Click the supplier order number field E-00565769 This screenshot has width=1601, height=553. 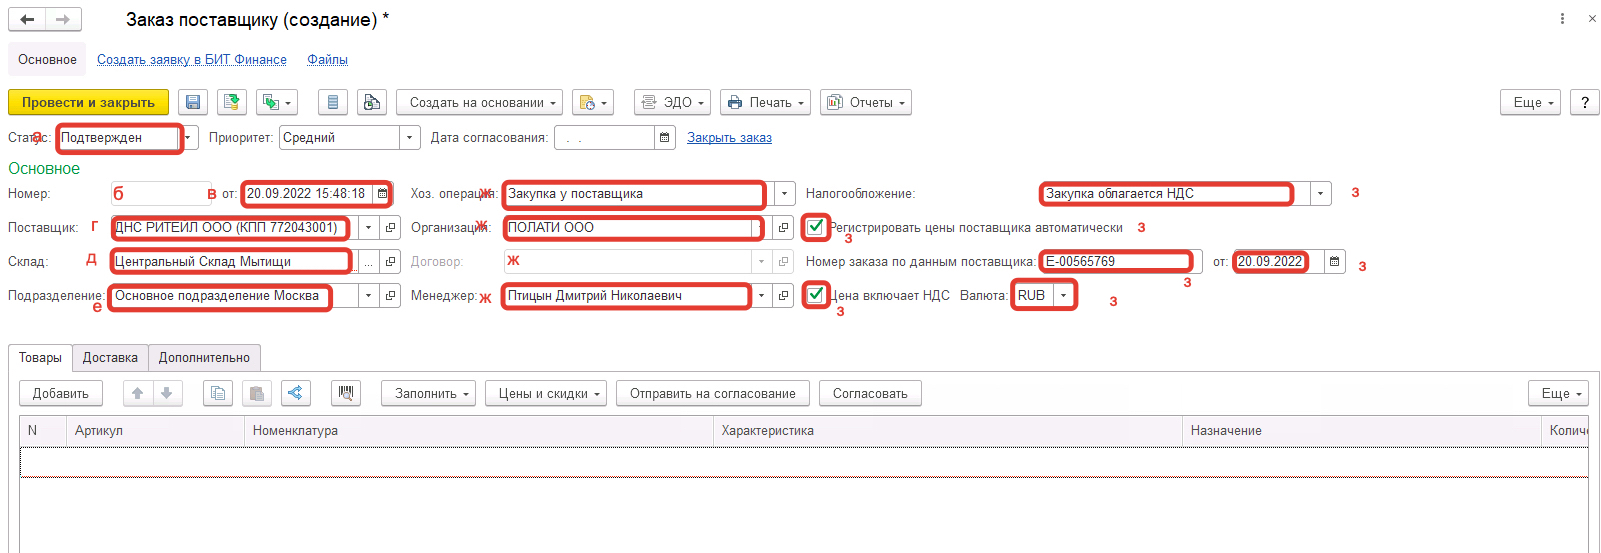1120,262
